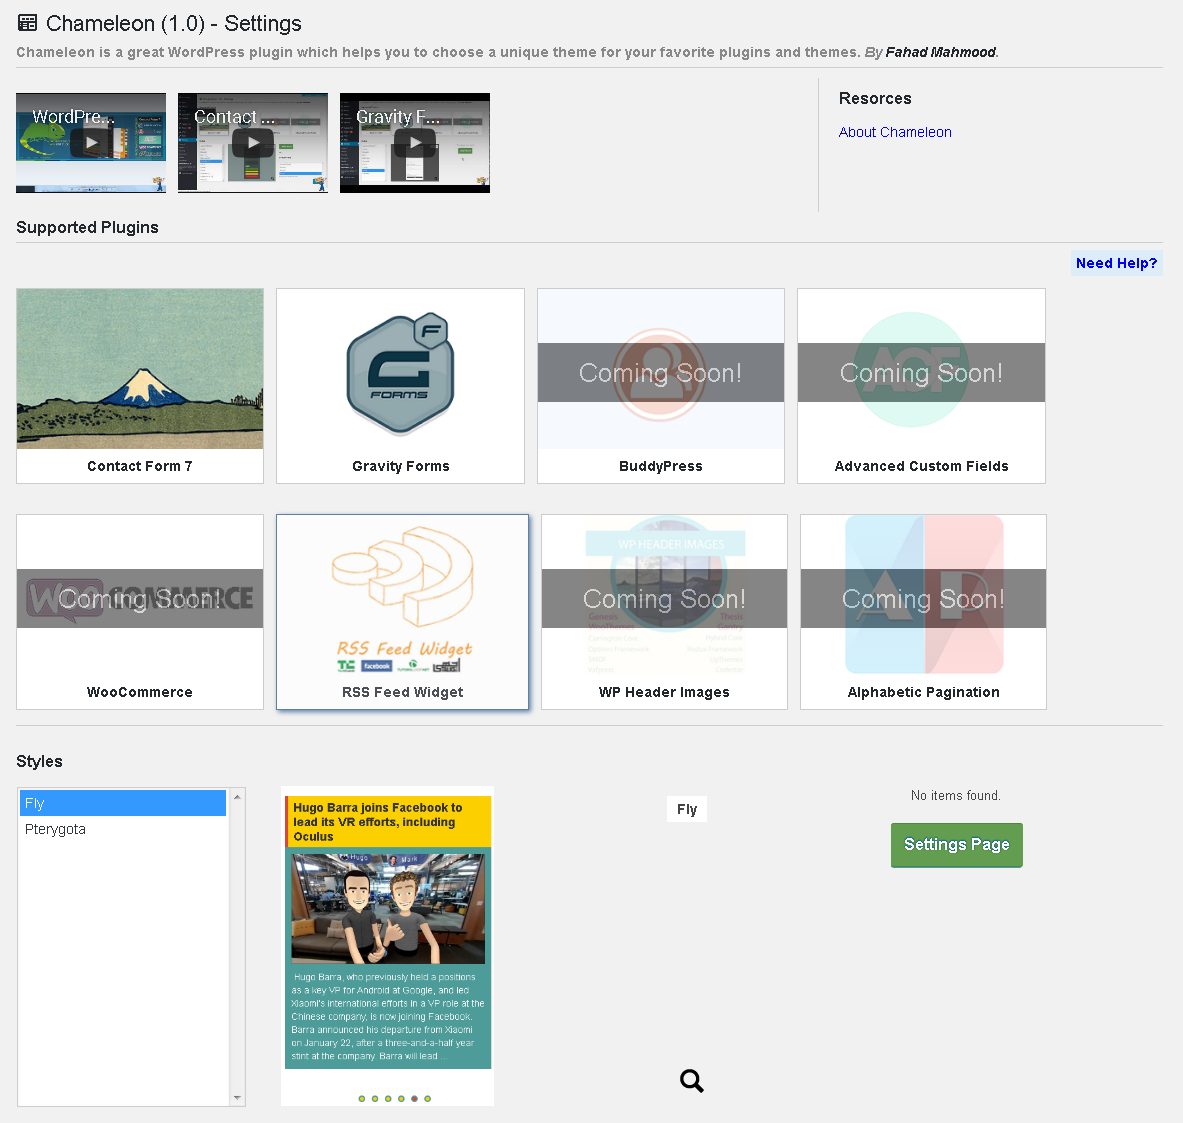Play the WordPress video thumbnail
The height and width of the screenshot is (1123, 1183).
click(x=91, y=143)
